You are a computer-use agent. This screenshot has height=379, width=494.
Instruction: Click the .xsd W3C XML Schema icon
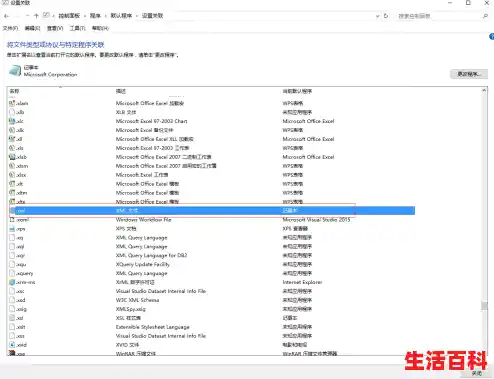pos(12,300)
